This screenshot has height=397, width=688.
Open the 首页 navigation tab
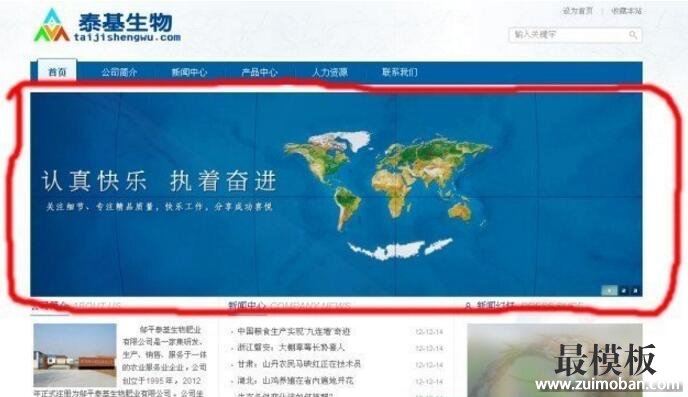(x=57, y=72)
